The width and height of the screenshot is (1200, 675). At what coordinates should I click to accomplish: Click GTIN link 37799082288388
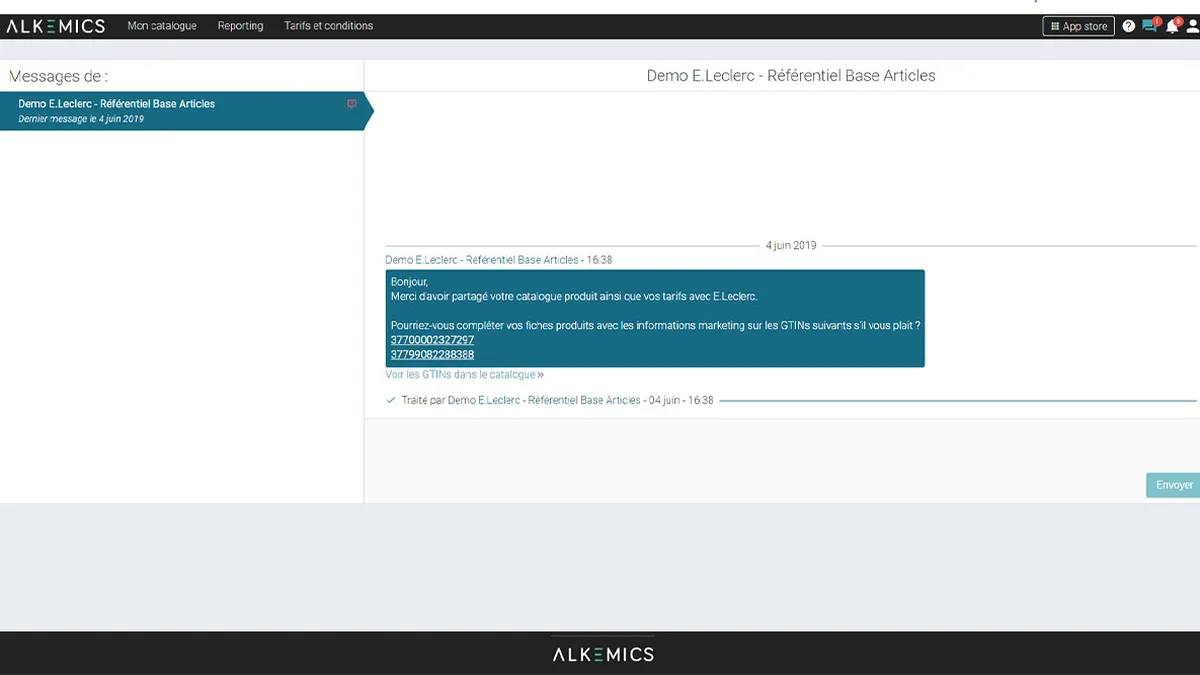[x=432, y=354]
